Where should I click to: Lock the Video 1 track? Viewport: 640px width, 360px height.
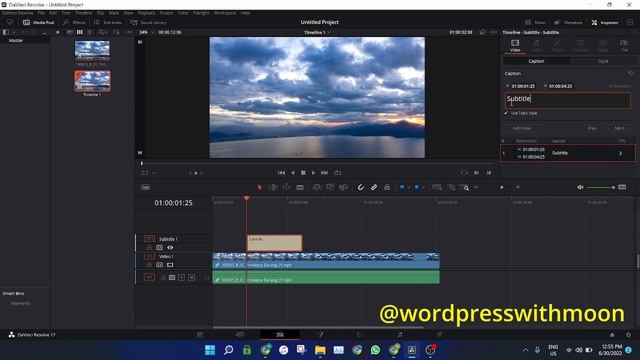coord(149,265)
